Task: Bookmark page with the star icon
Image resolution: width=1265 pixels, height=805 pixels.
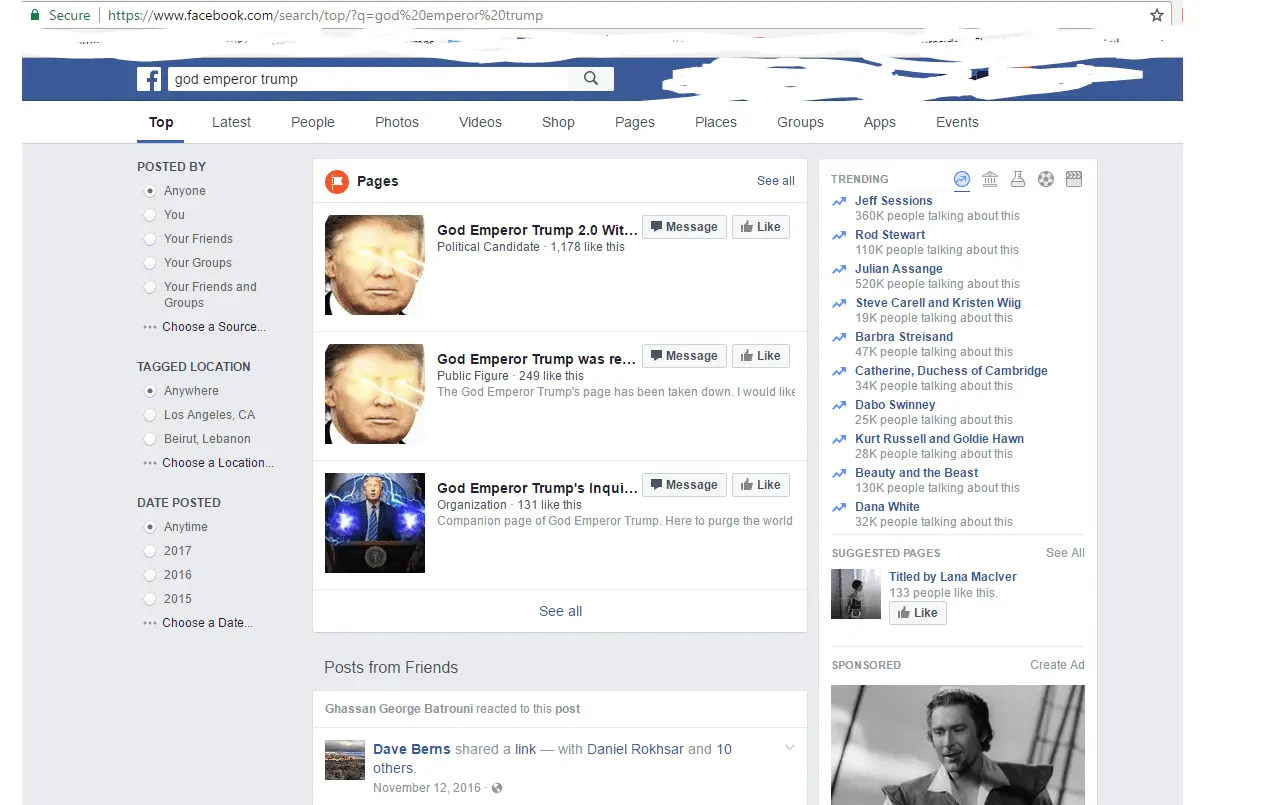Action: (1157, 15)
